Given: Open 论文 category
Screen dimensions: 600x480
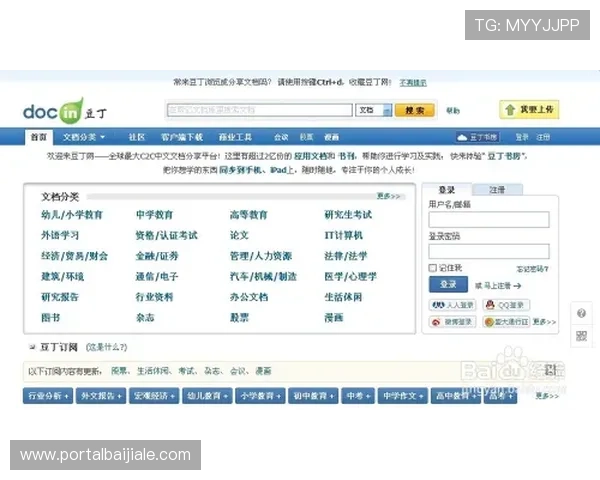Looking at the screenshot, I should [239, 235].
